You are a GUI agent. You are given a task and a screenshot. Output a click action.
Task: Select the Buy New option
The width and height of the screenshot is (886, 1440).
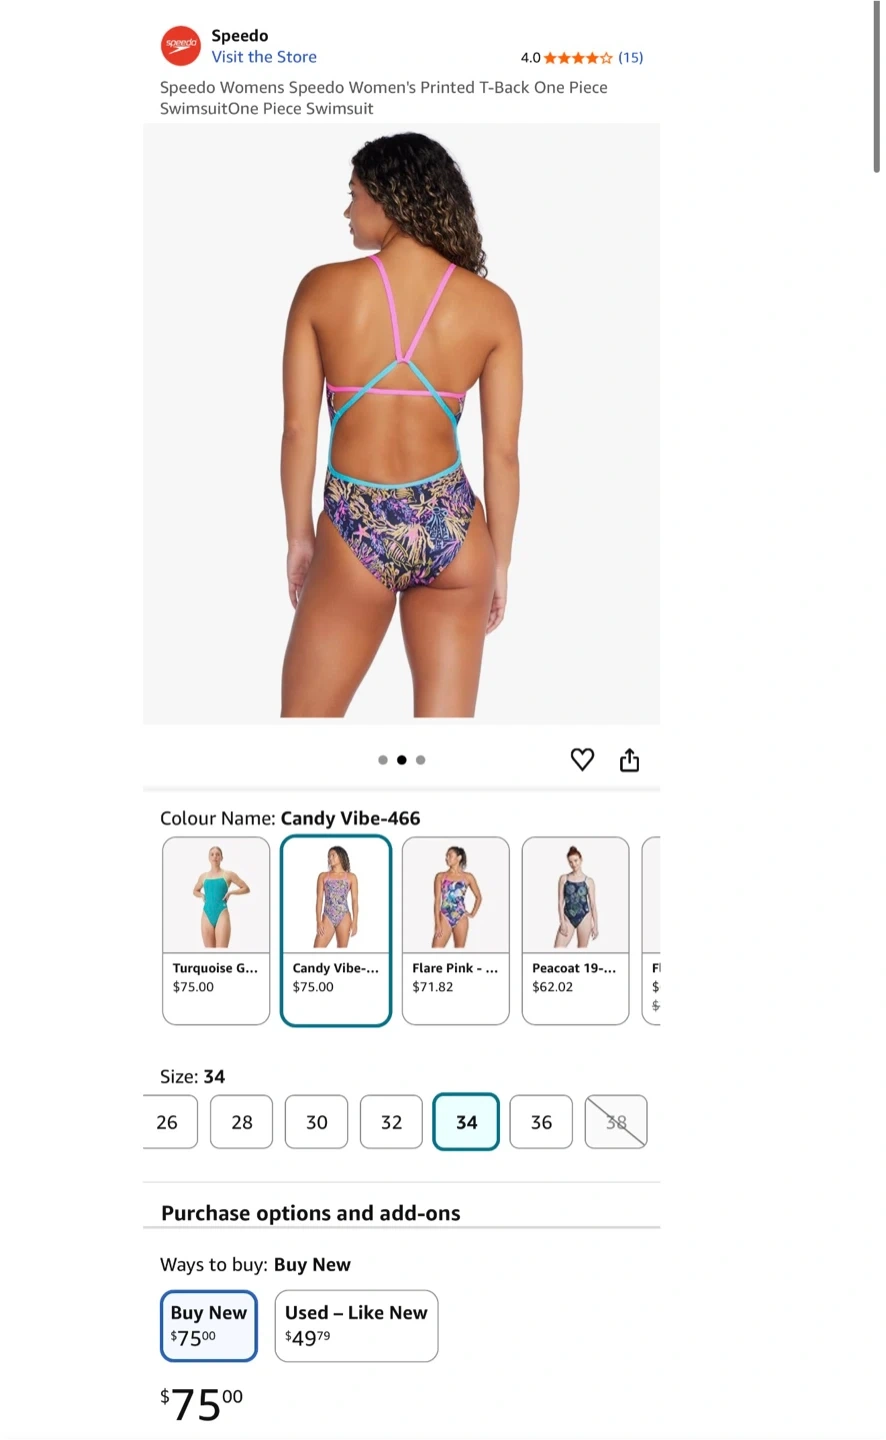pos(209,1326)
